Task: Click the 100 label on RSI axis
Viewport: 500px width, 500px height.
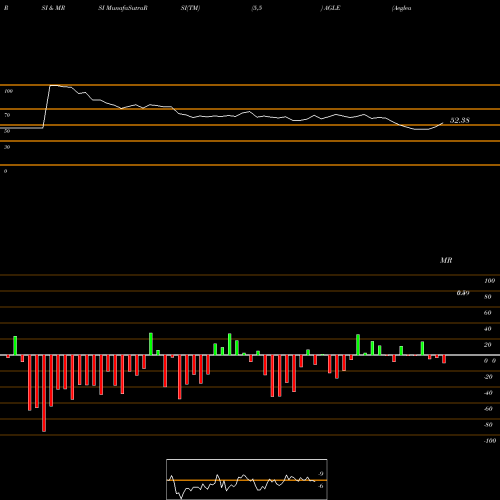Action: 9,91
